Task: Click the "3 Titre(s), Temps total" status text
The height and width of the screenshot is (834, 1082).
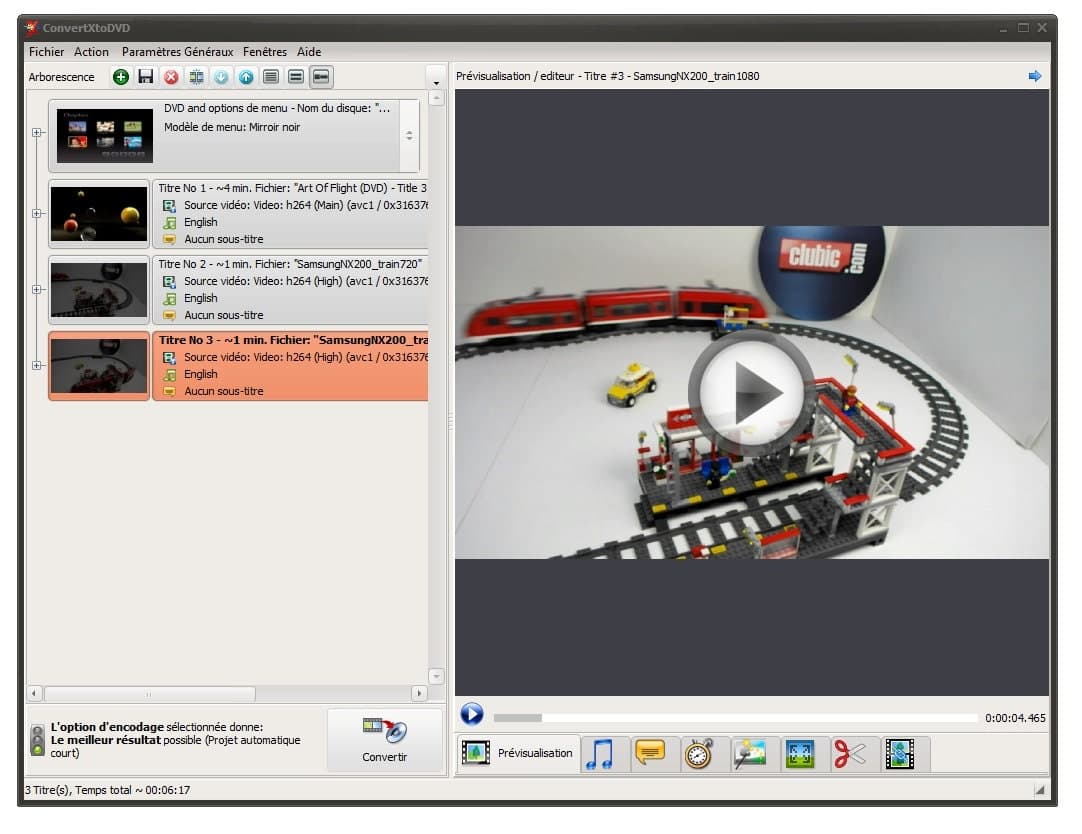Action: tap(108, 790)
